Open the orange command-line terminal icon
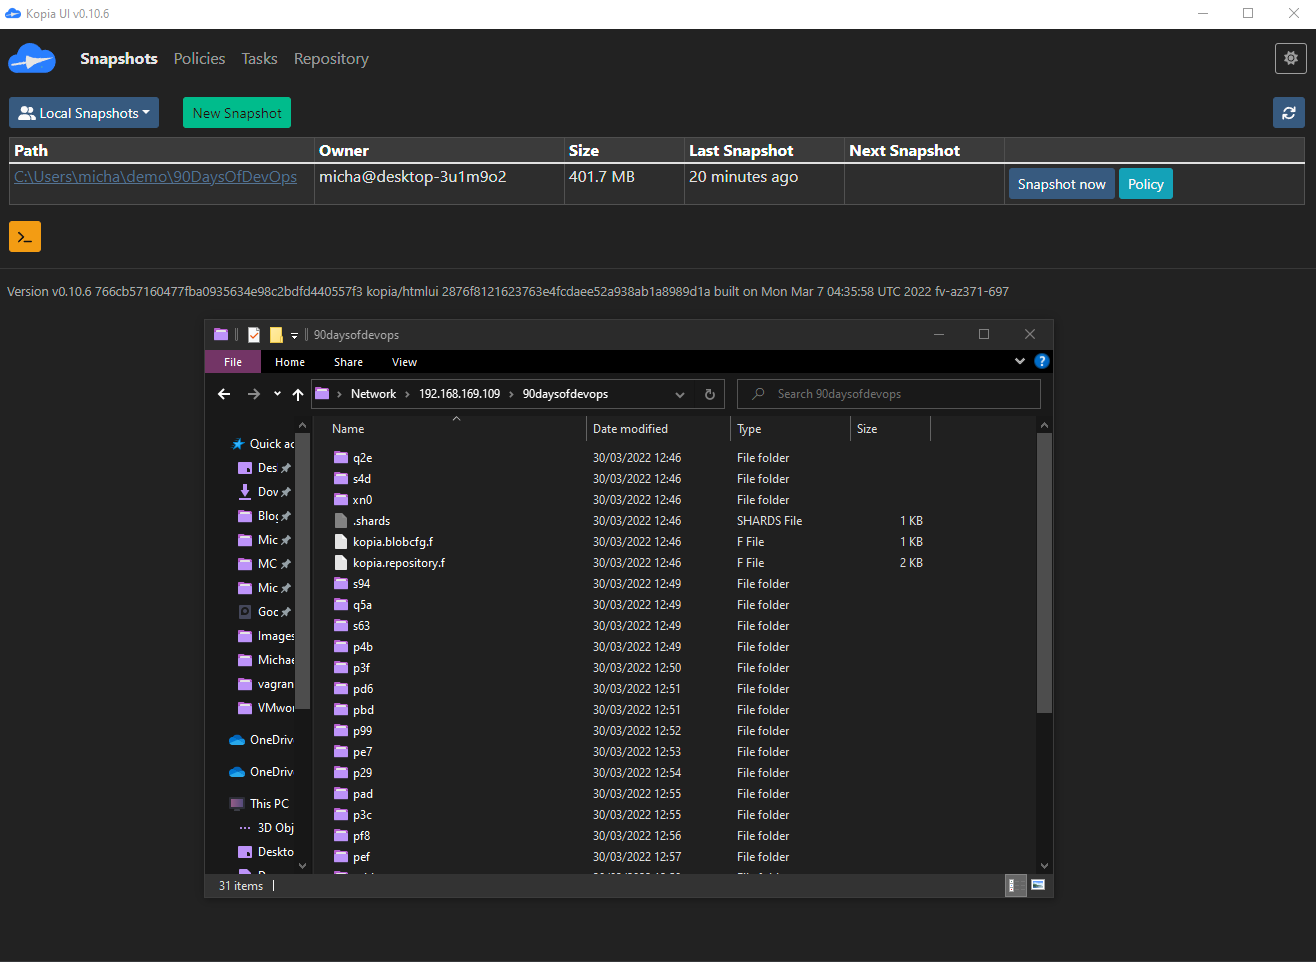 pos(25,237)
